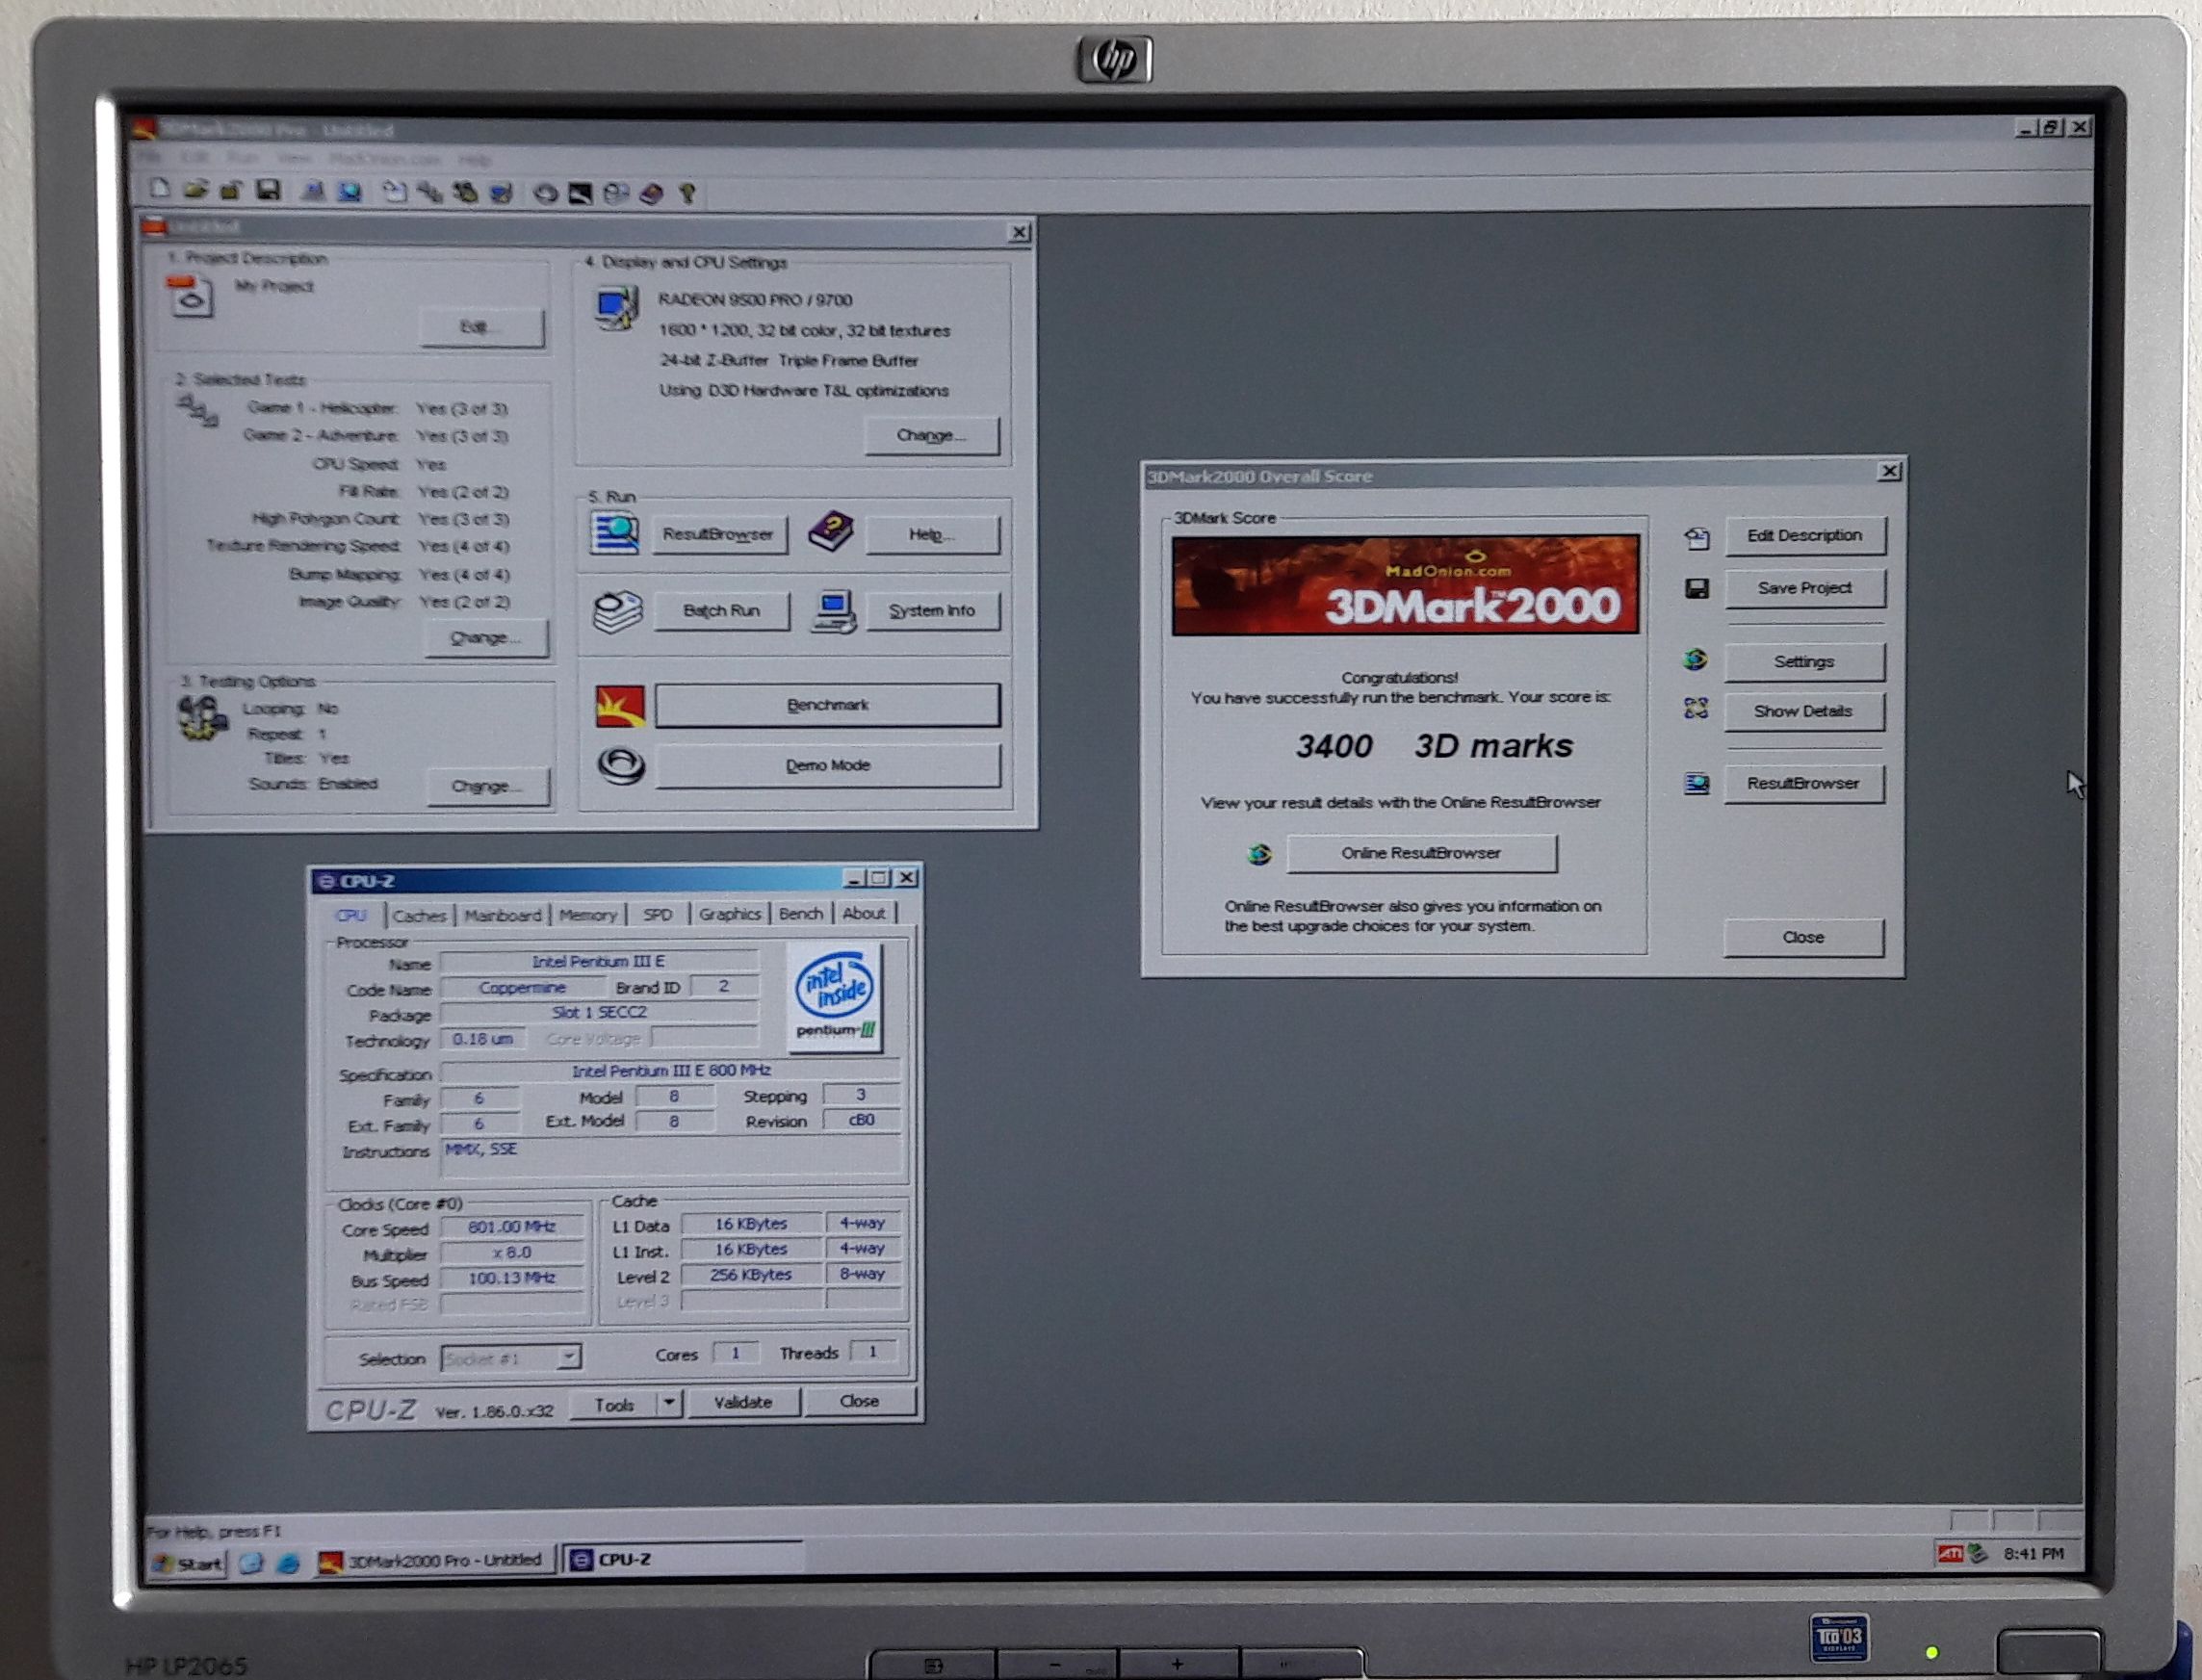This screenshot has width=2202, height=1680.
Task: Click the red star icon beside Benchmark
Action: coord(620,706)
